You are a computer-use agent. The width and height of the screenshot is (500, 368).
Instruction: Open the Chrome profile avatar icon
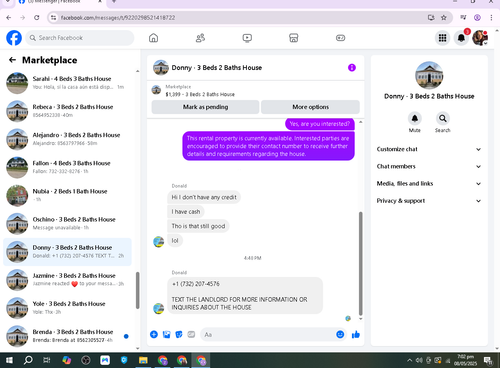coord(477,18)
